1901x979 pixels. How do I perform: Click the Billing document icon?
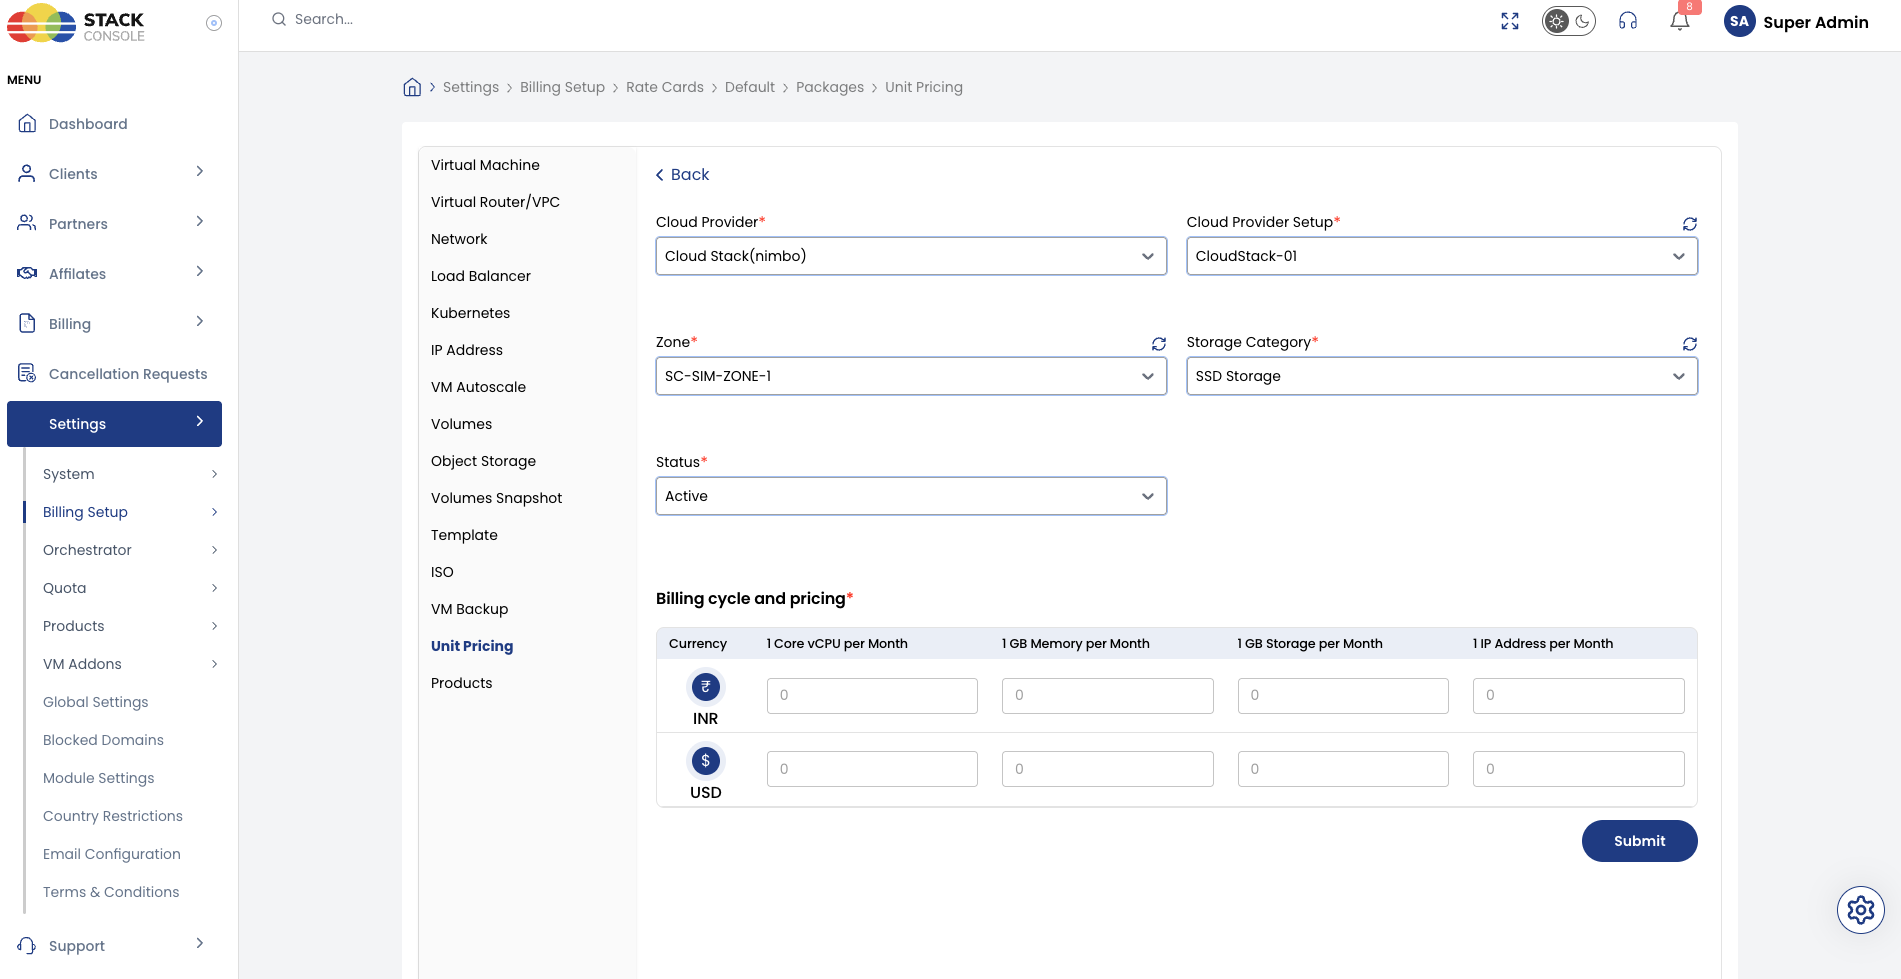pyautogui.click(x=27, y=323)
